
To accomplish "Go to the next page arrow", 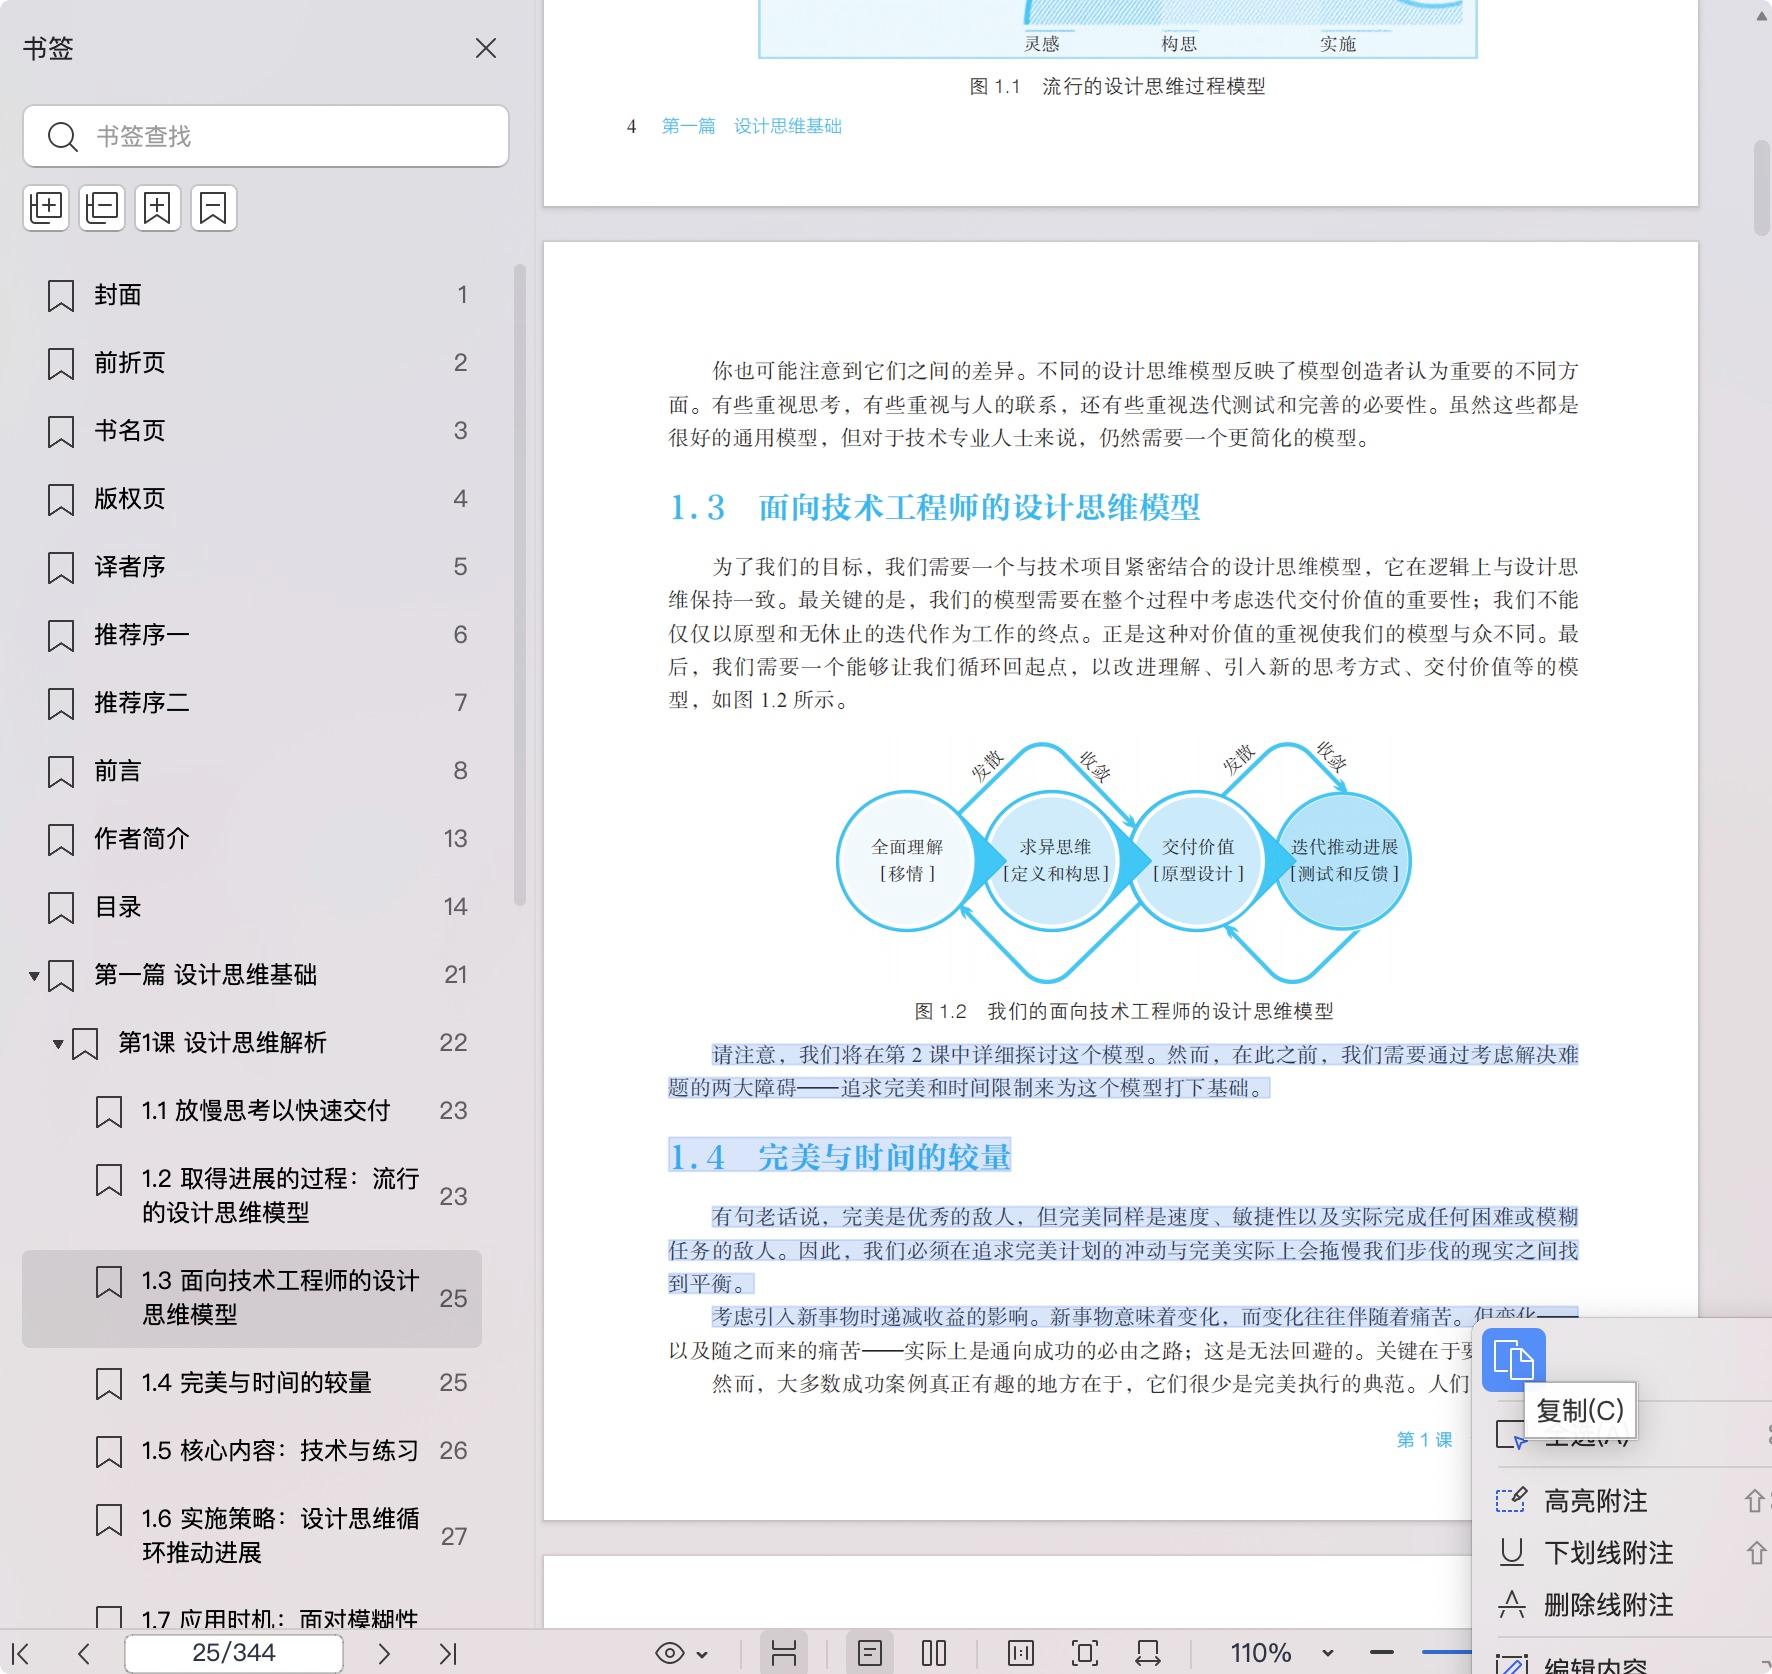I will pyautogui.click(x=384, y=1653).
